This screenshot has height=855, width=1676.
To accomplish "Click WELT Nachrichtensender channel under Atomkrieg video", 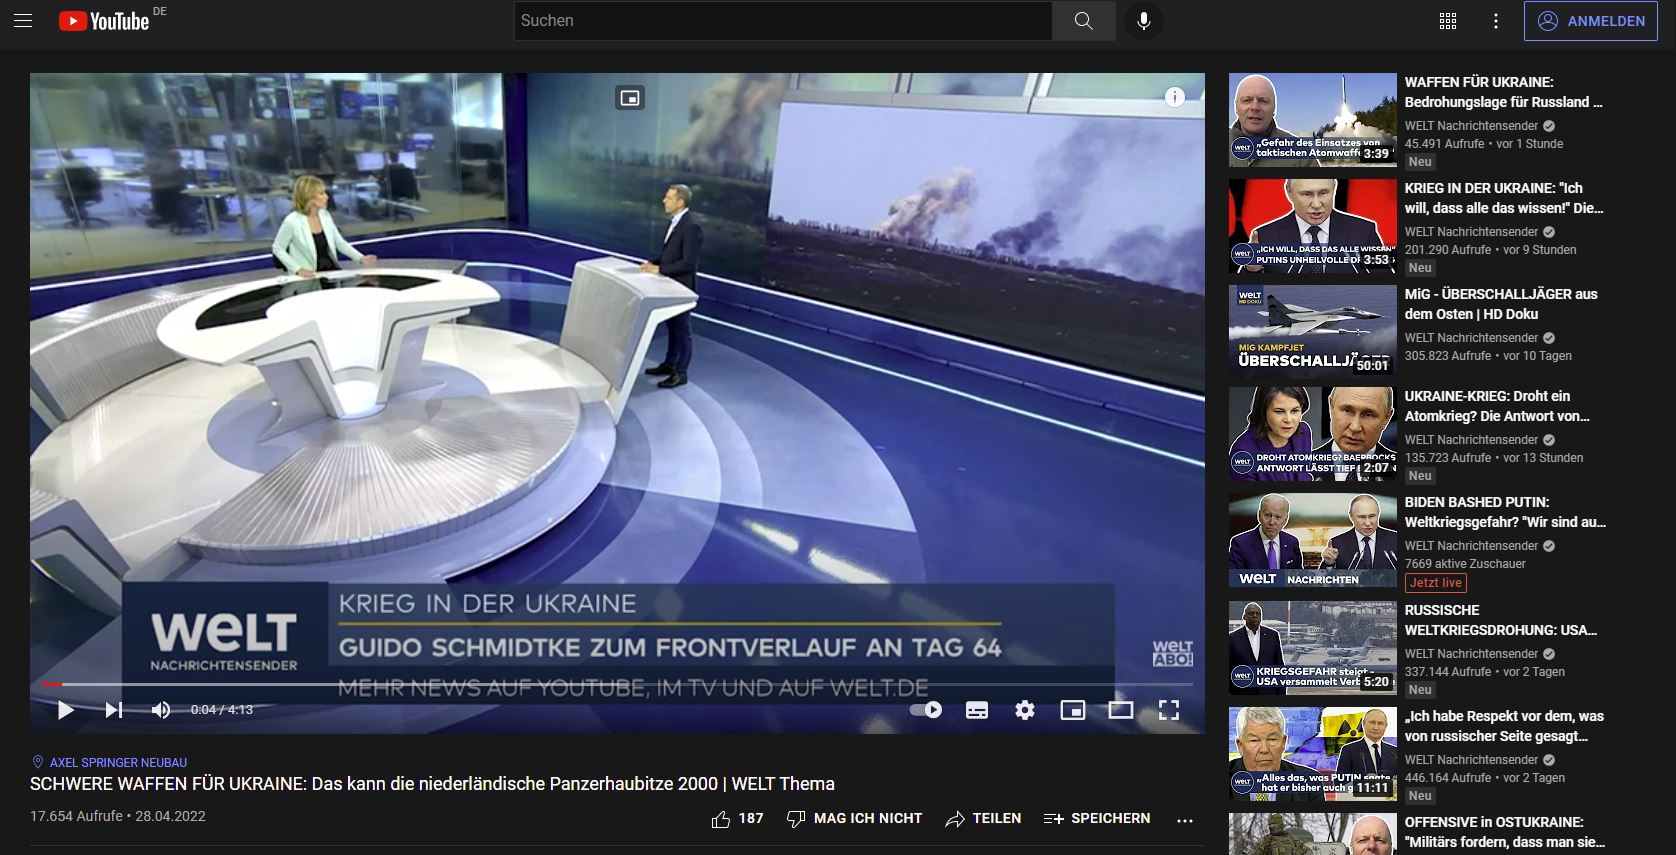I will (x=1471, y=440).
